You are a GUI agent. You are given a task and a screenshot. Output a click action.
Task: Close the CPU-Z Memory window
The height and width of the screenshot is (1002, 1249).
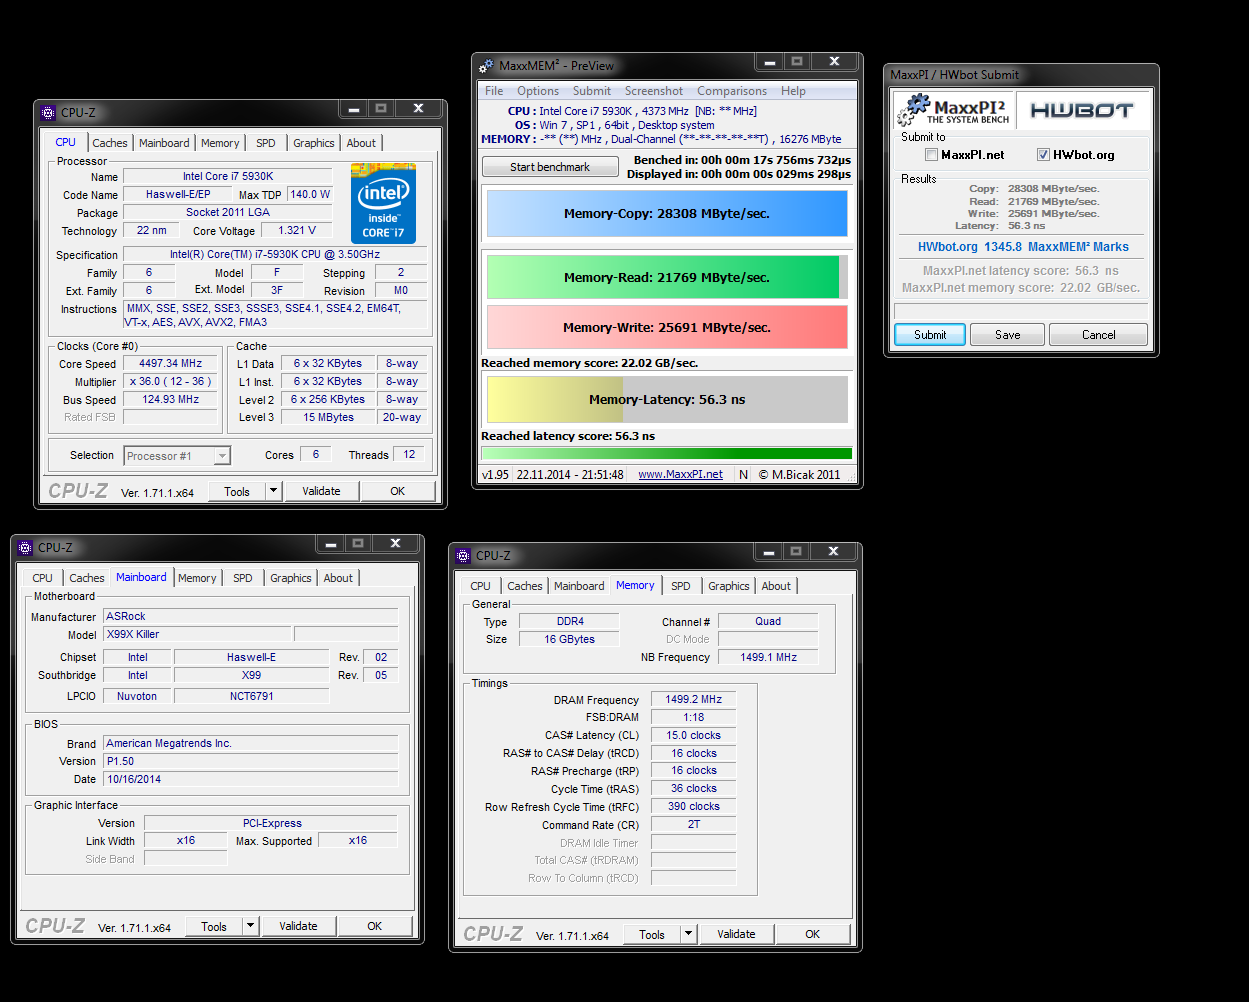[x=834, y=551]
